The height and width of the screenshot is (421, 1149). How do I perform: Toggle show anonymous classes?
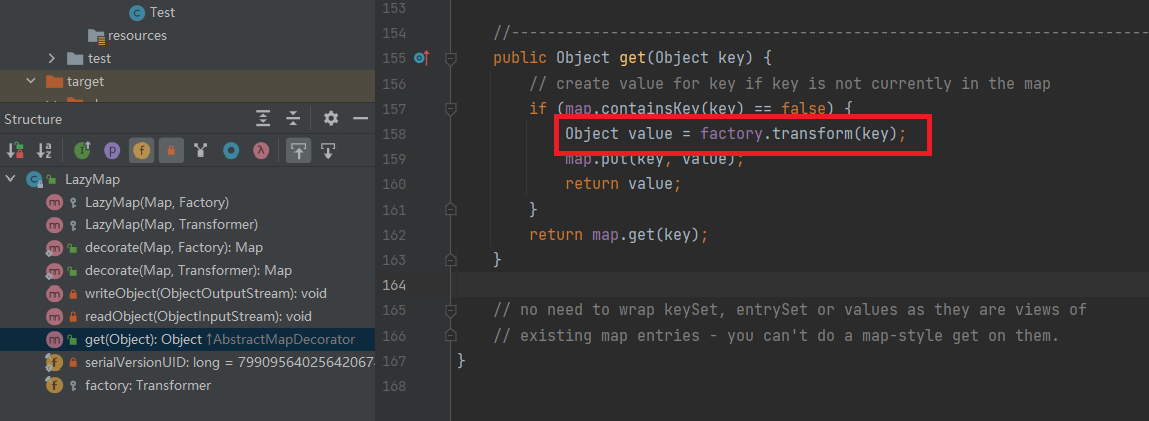231,151
